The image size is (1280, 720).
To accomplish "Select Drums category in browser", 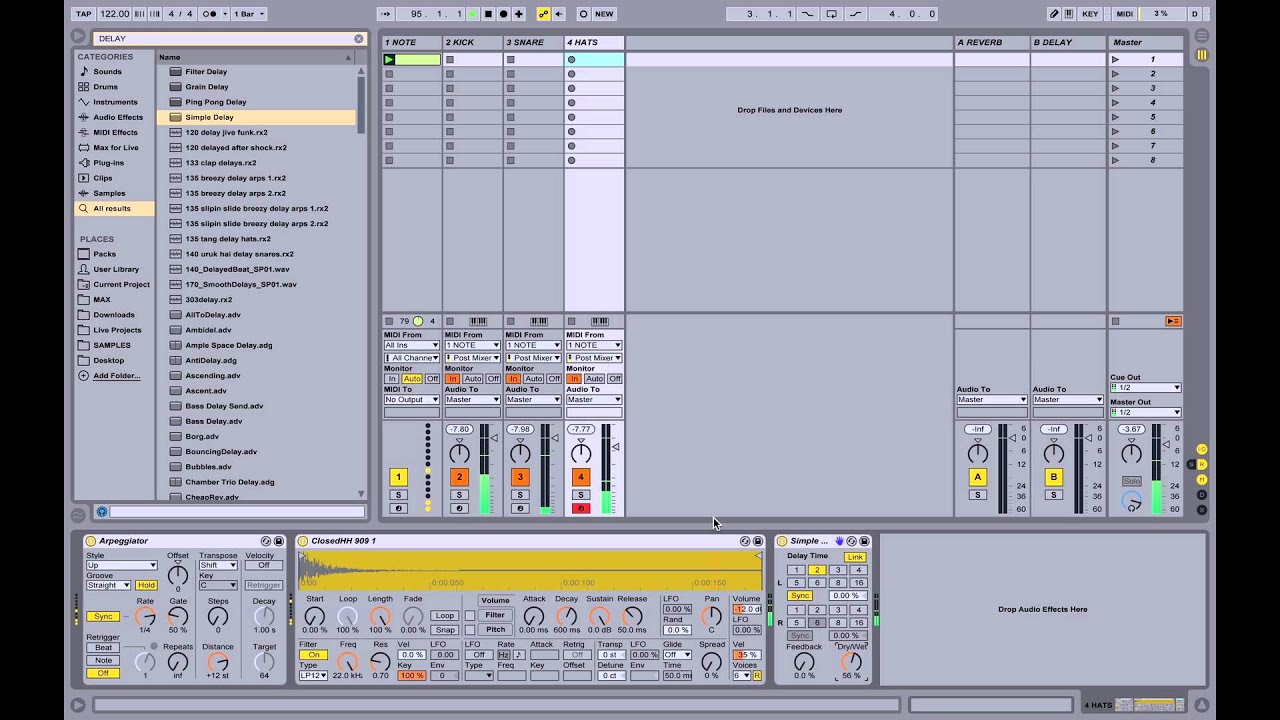I will point(105,87).
